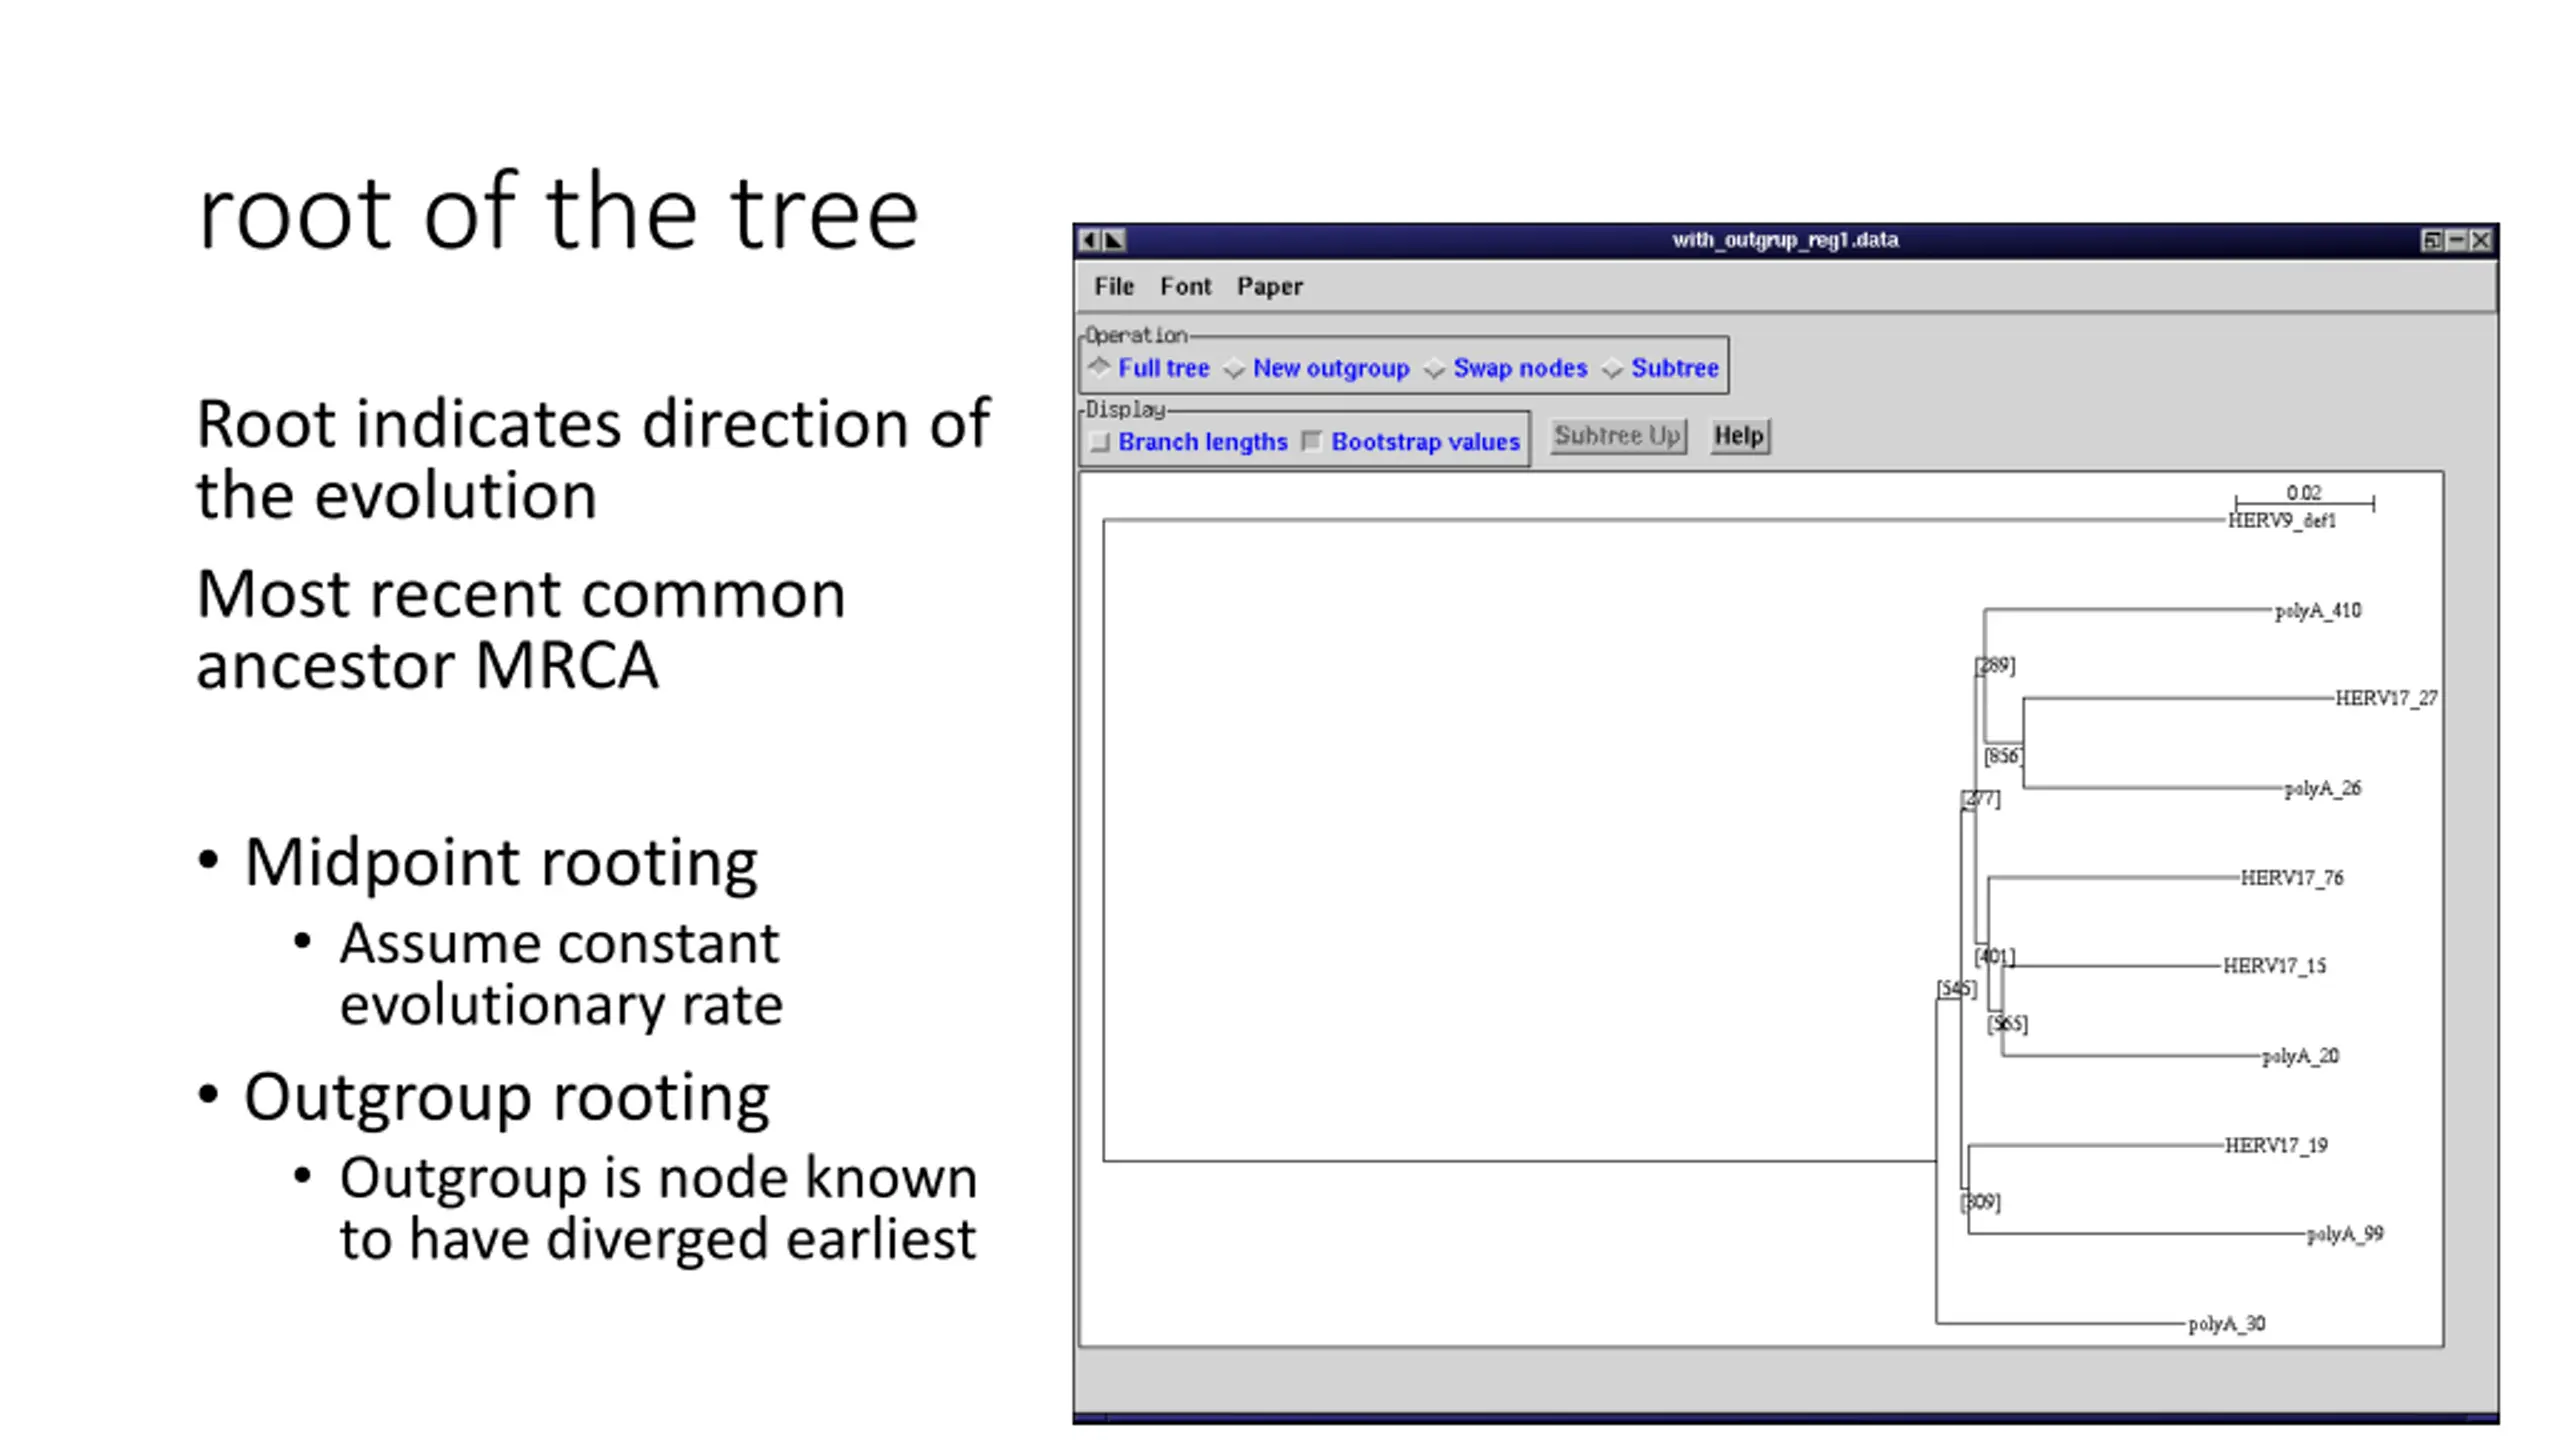This screenshot has height=1440, width=2560.
Task: Click the [401] bootstrap node label
Action: point(1995,957)
